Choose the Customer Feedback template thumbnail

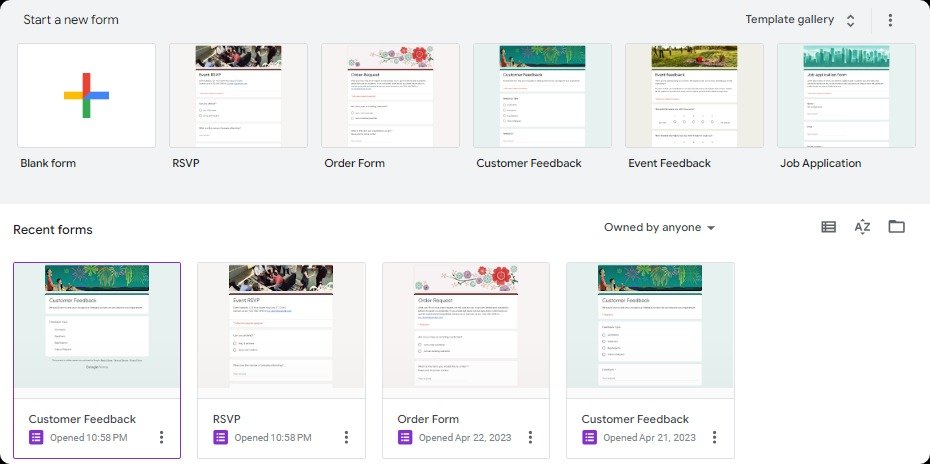pos(542,96)
